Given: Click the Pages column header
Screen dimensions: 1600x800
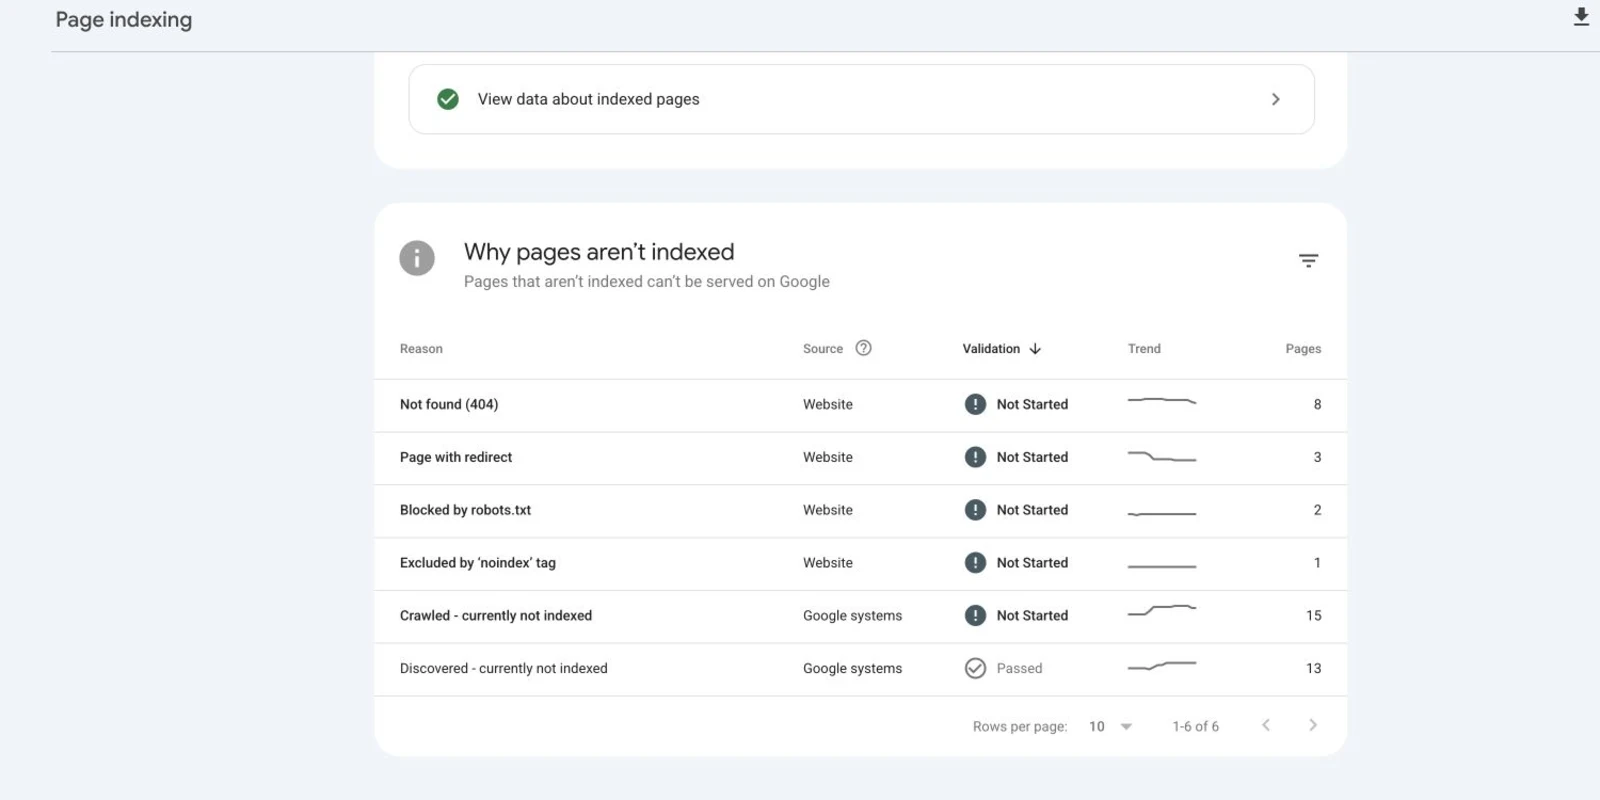Looking at the screenshot, I should [x=1303, y=349].
